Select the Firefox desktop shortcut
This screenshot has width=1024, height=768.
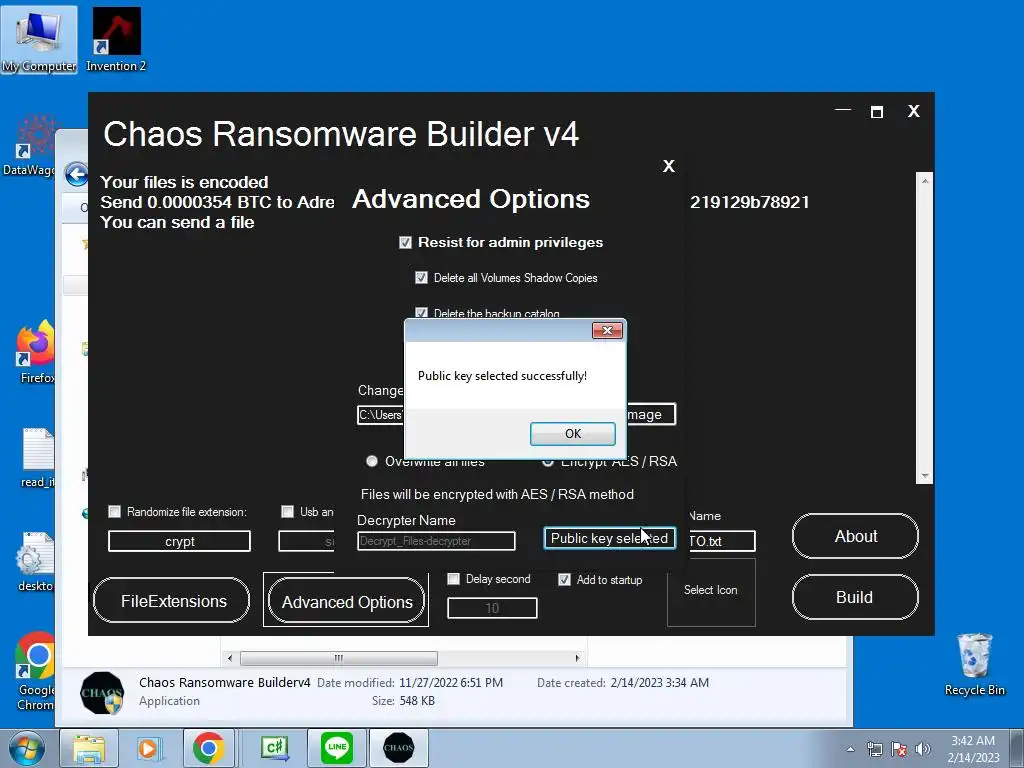[36, 352]
